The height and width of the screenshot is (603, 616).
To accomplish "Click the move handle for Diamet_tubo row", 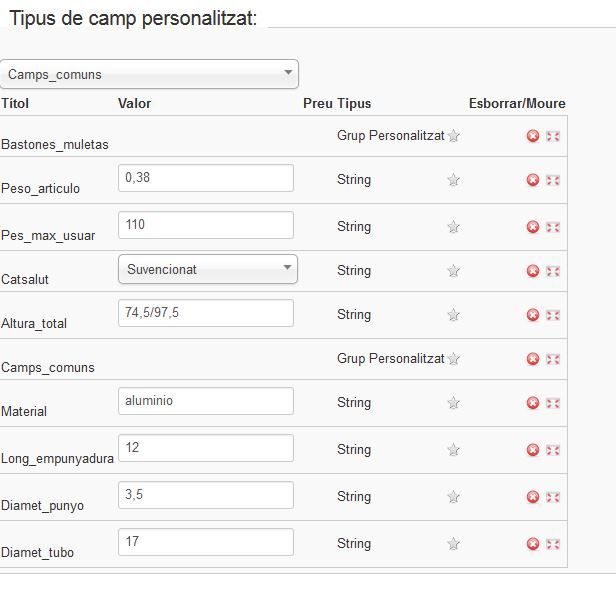I will (x=553, y=544).
